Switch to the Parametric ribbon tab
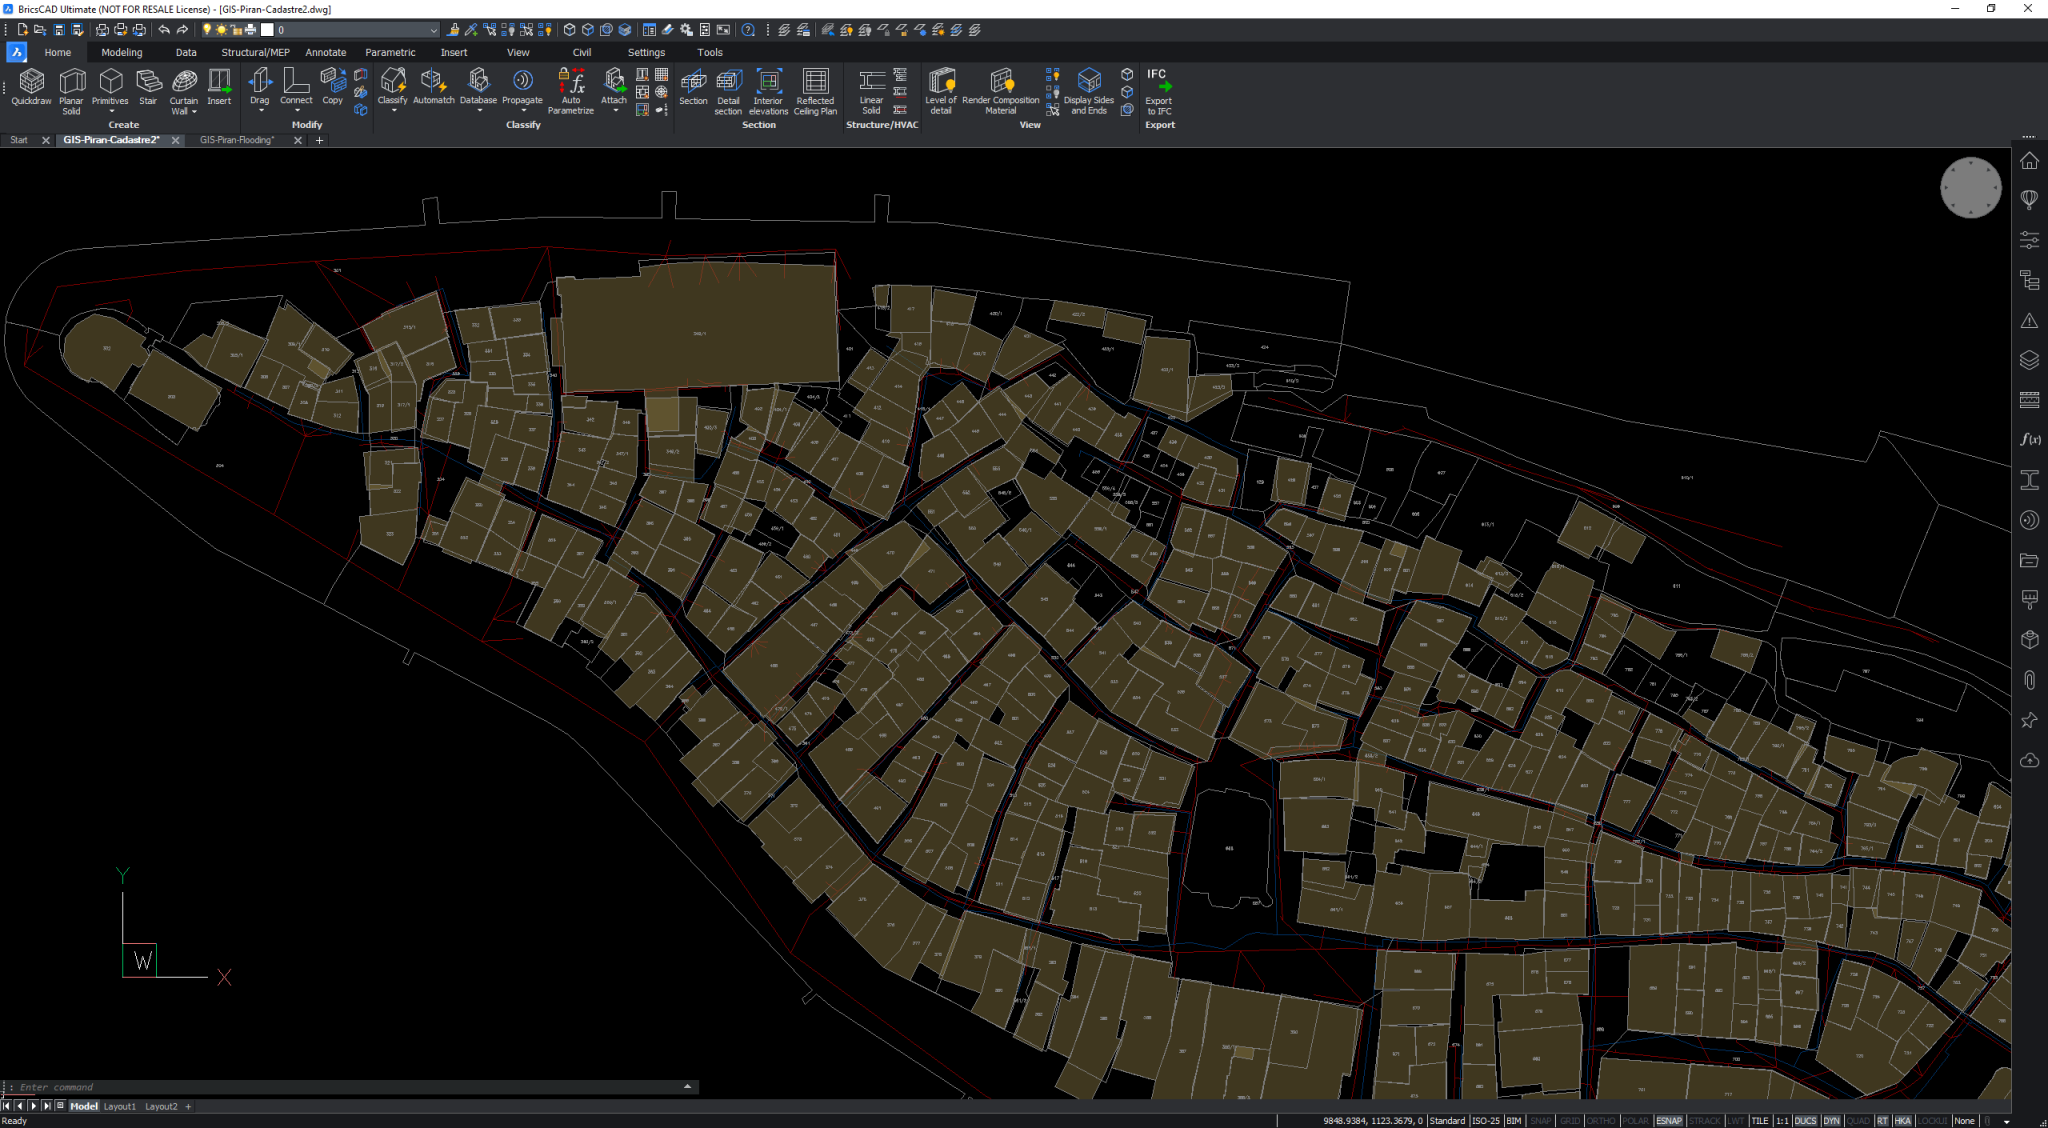This screenshot has width=2048, height=1128. pos(390,52)
